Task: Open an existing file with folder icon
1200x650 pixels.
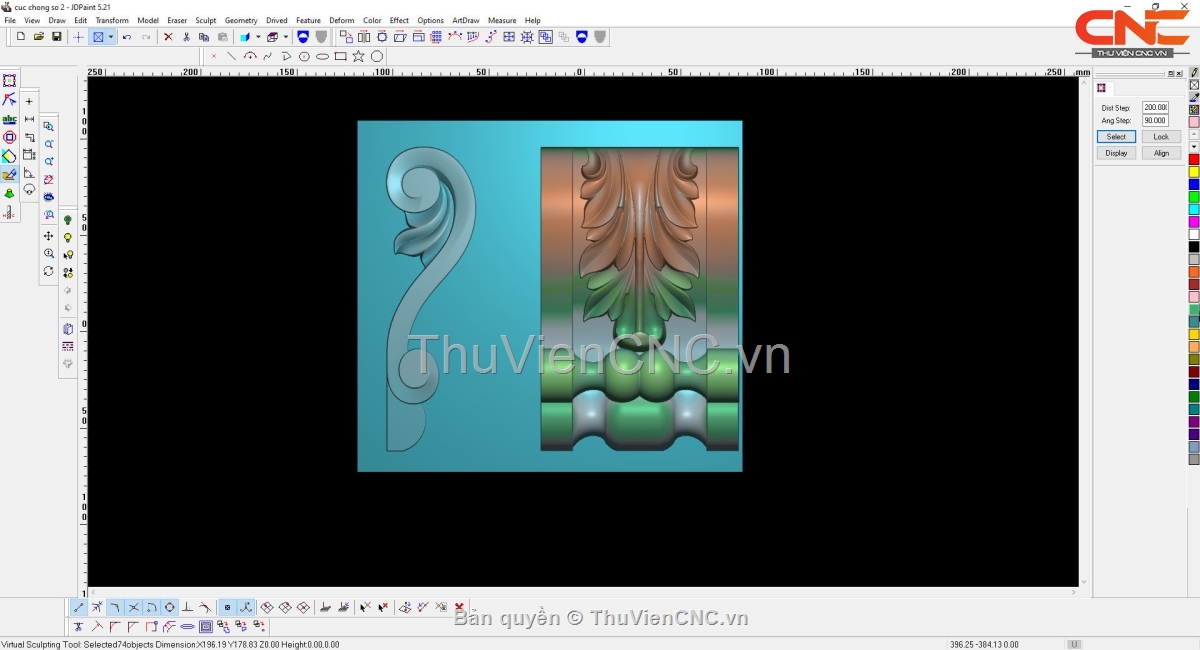Action: tap(39, 37)
